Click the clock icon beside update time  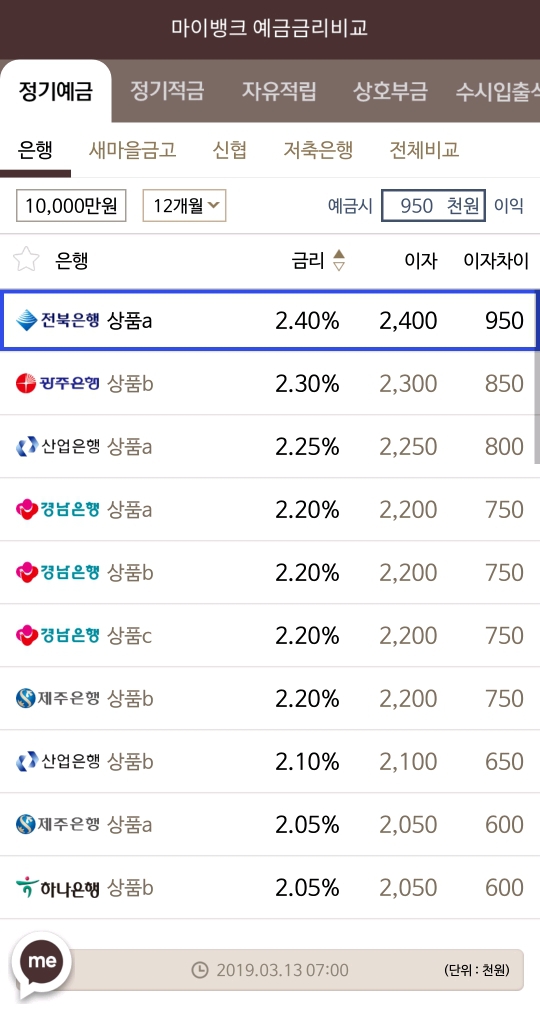tap(201, 969)
